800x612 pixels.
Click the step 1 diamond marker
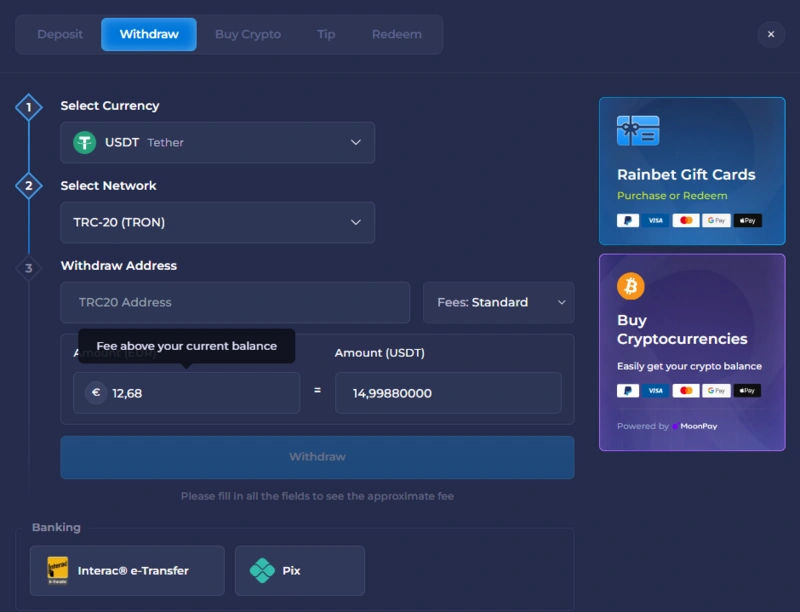pyautogui.click(x=29, y=107)
